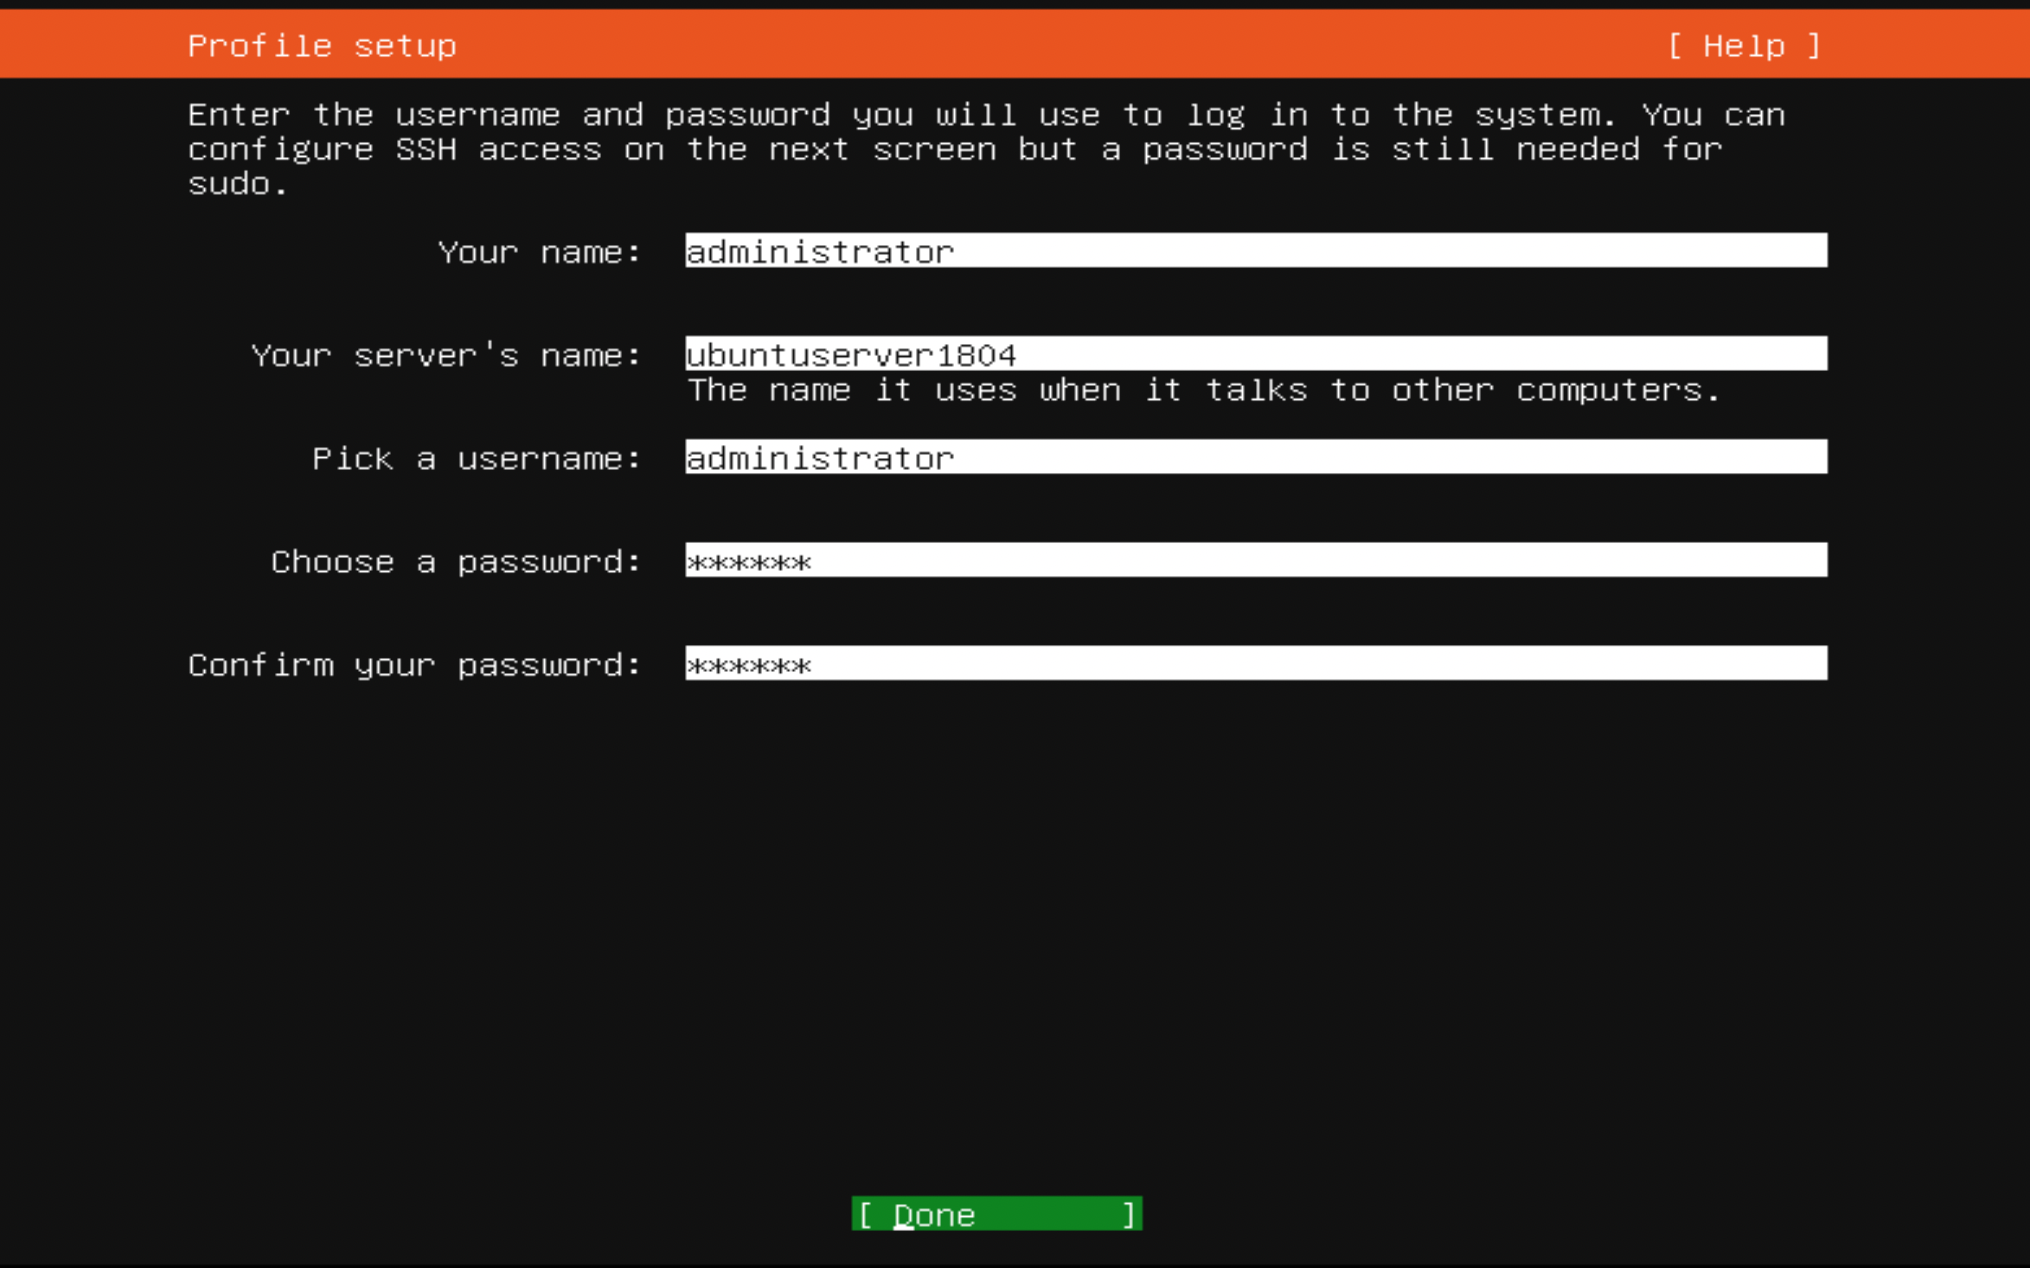Confirm profile with the Done button
Viewport: 2030px width, 1268px height.
pos(997,1214)
